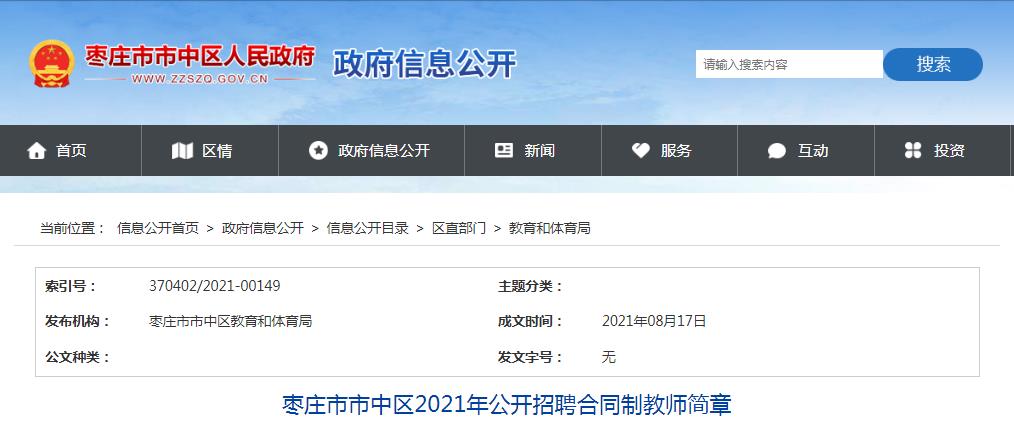This screenshot has height=441, width=1014.
Task: Click the 主题分类 label
Action: tap(530, 286)
